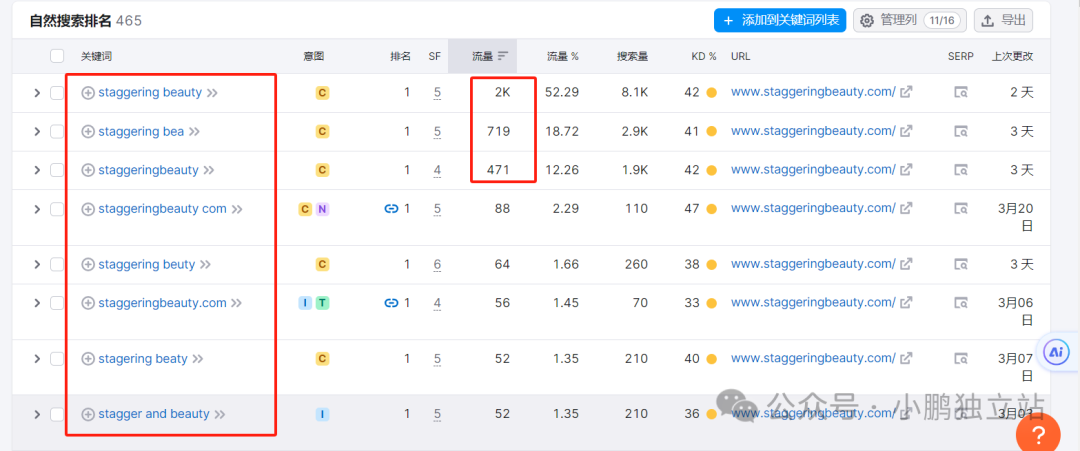This screenshot has width=1080, height=451.
Task: Toggle the select-all checkbox in header
Action: [57, 56]
